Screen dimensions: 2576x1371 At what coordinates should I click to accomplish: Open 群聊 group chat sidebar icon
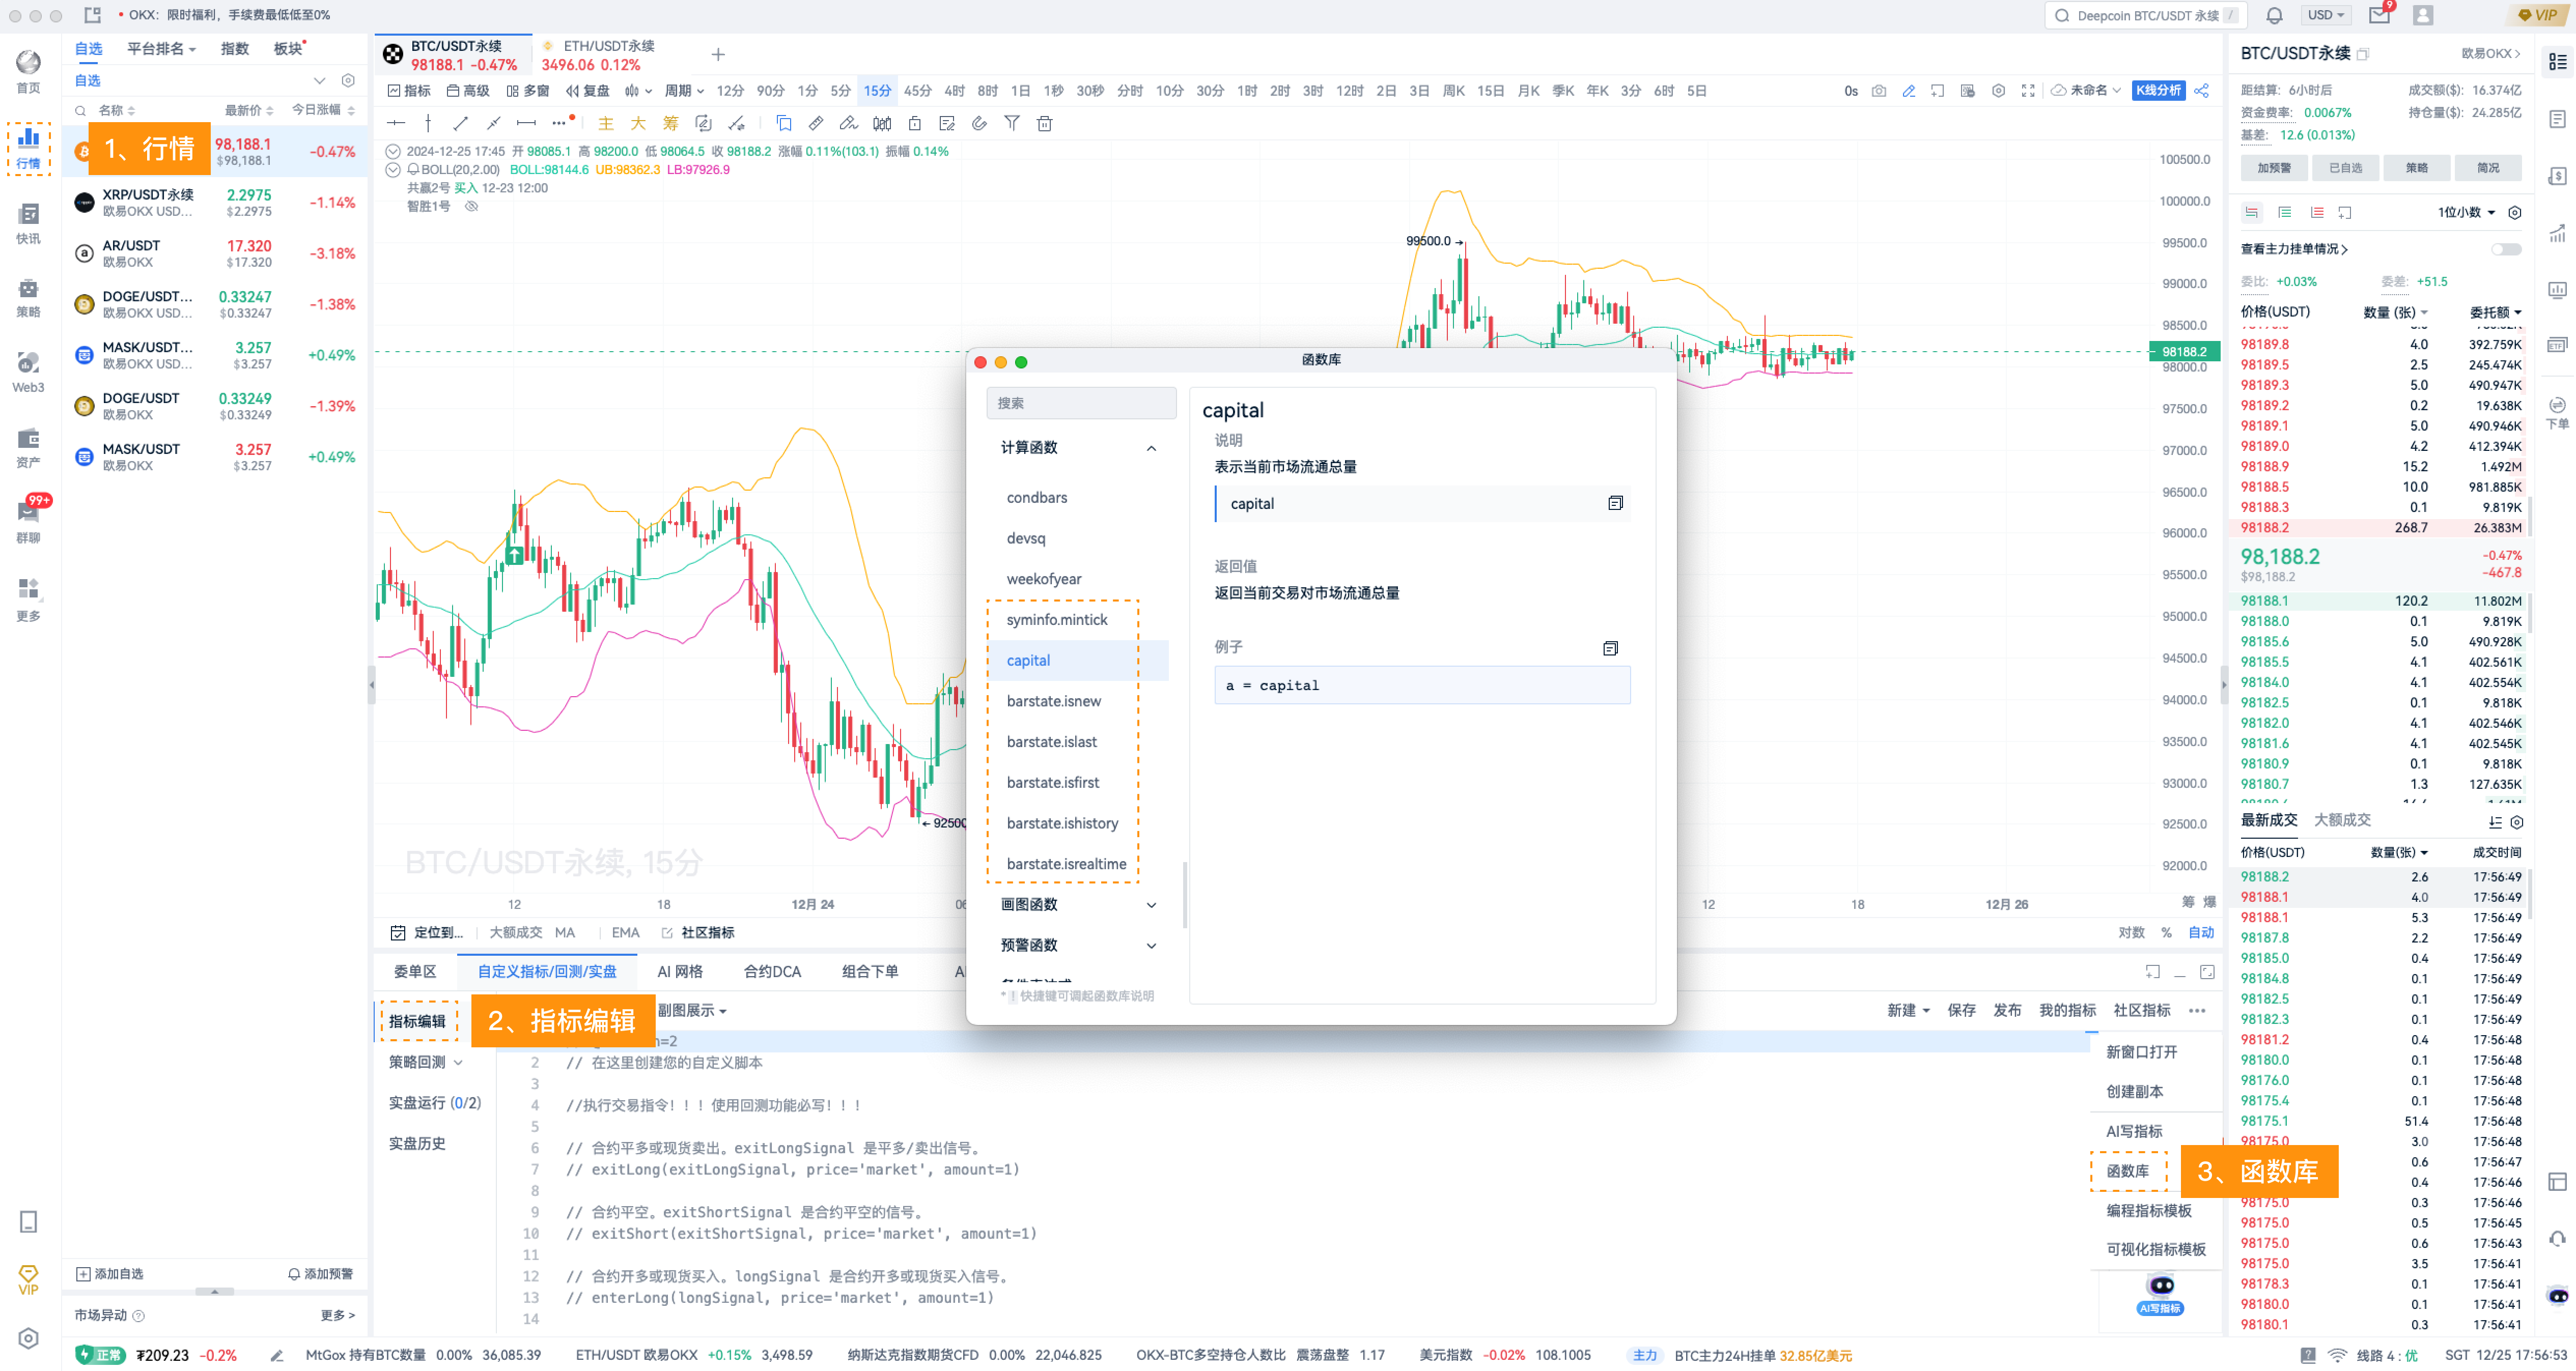pos(29,521)
